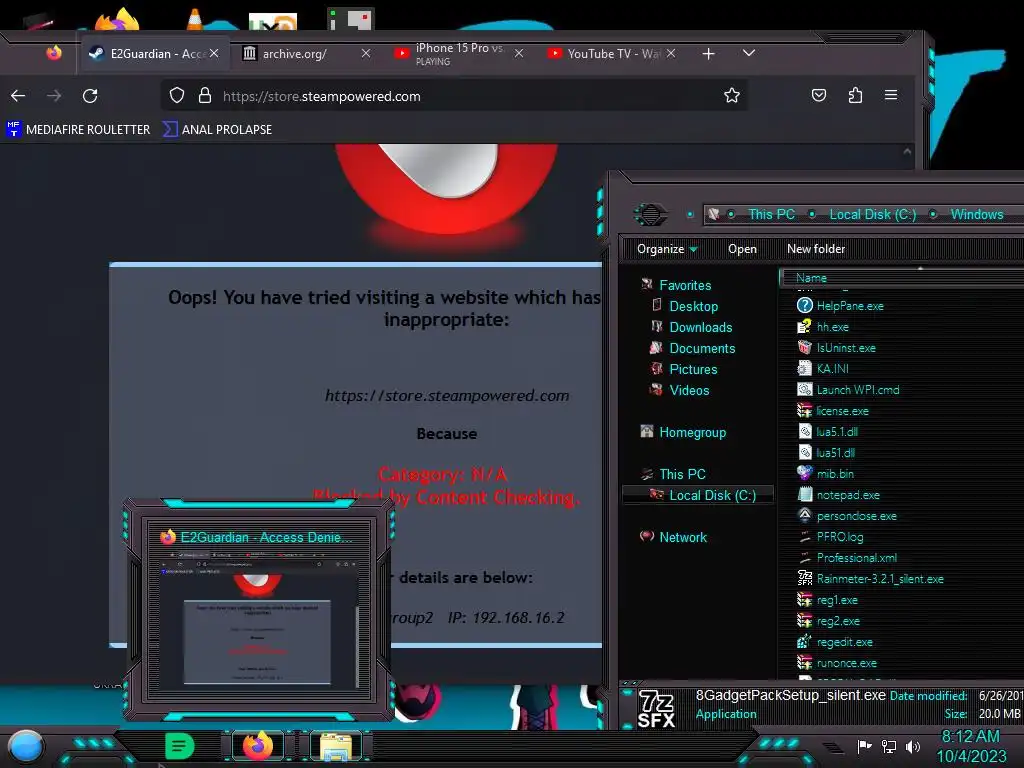1024x768 pixels.
Task: Open MEDIAFIRE ROULETTER bookmark
Action: coord(78,129)
